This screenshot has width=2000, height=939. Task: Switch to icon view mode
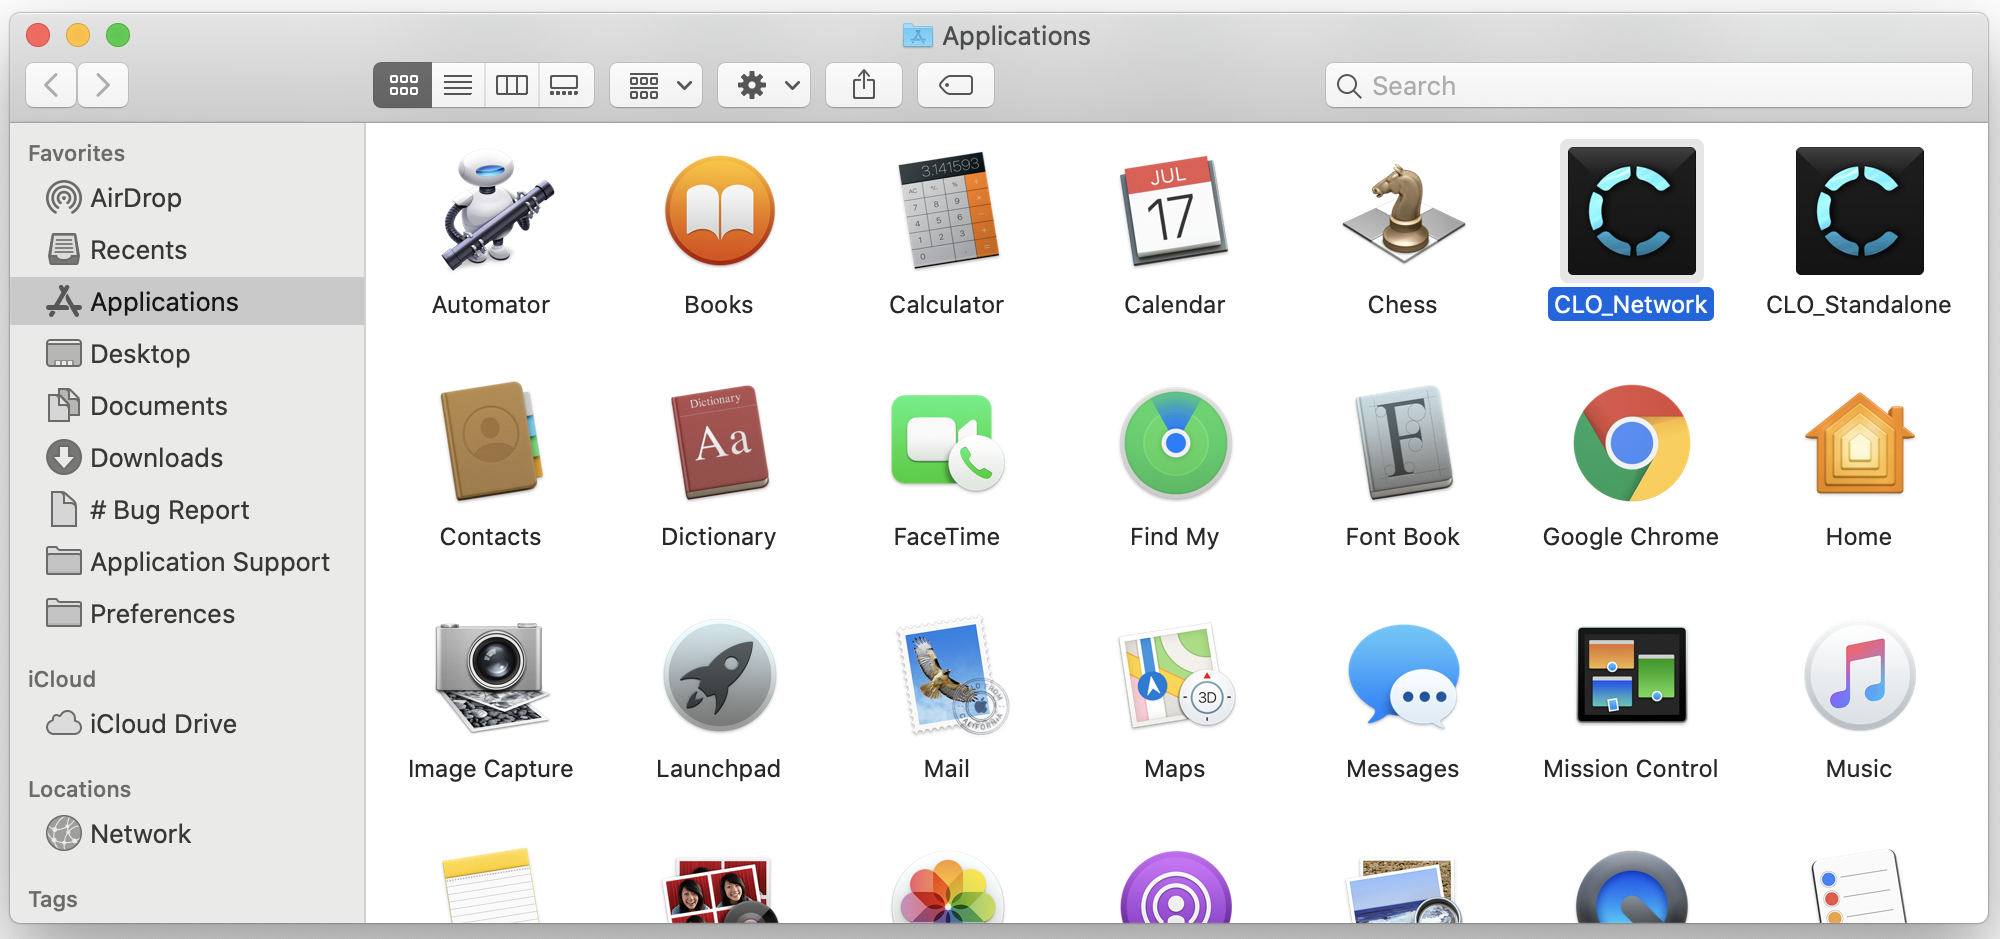[x=403, y=85]
